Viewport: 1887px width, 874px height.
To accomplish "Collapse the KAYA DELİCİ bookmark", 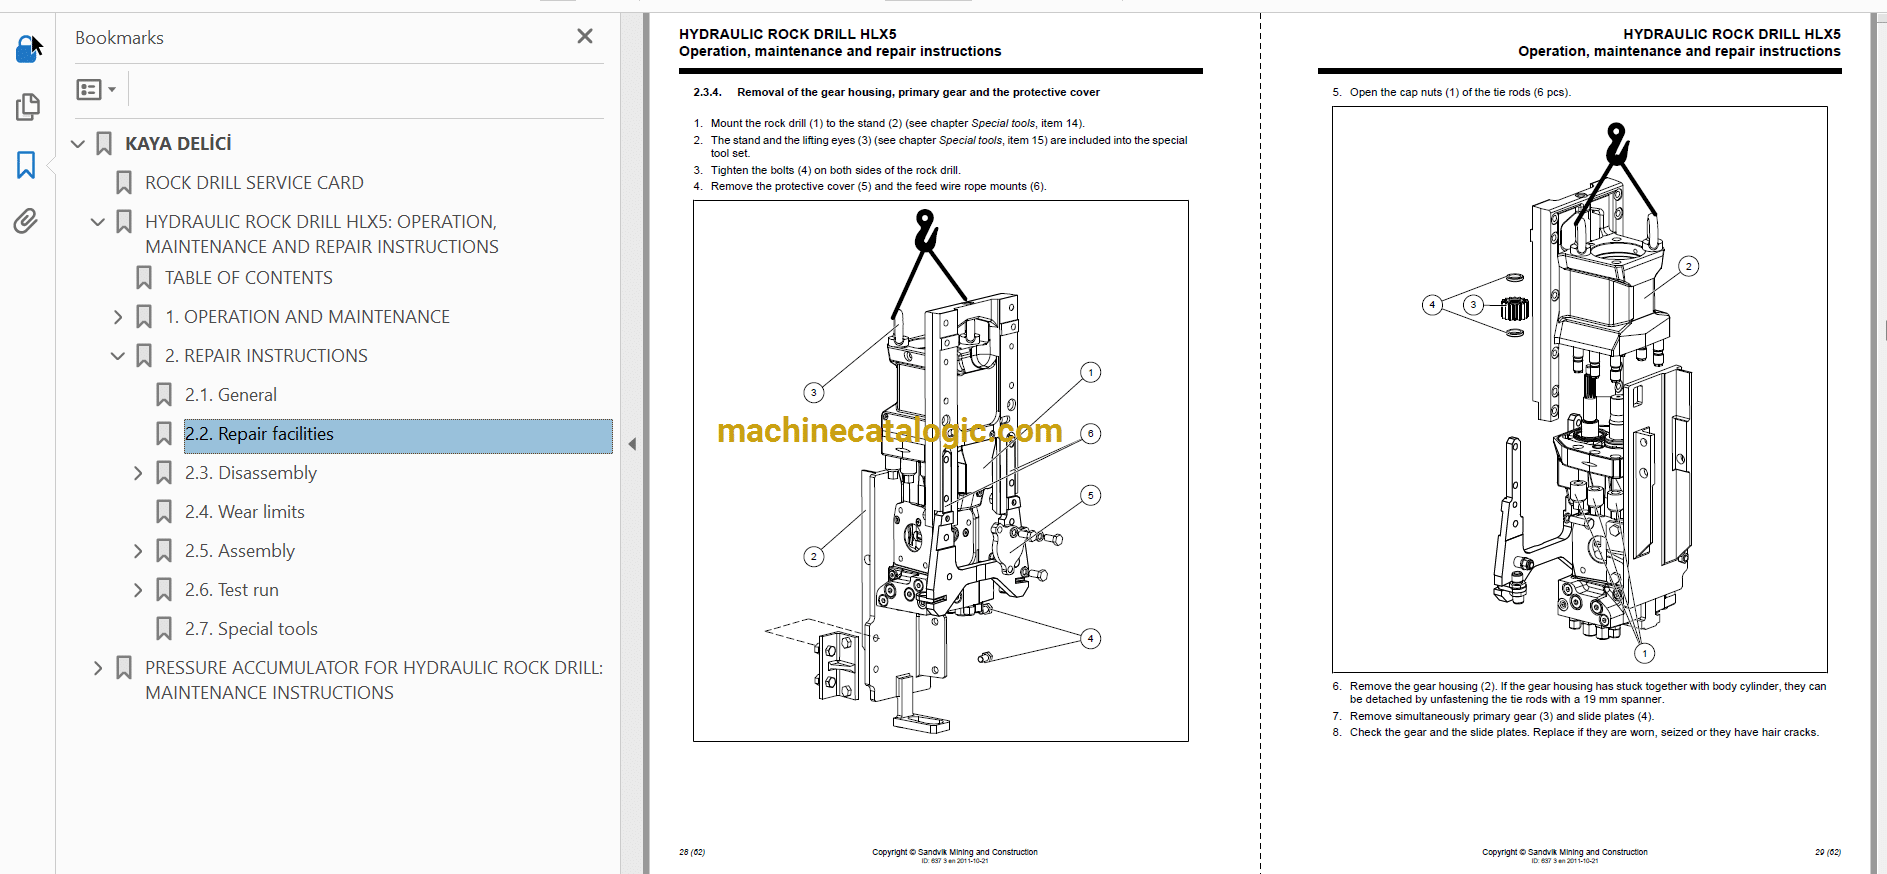I will click(78, 144).
